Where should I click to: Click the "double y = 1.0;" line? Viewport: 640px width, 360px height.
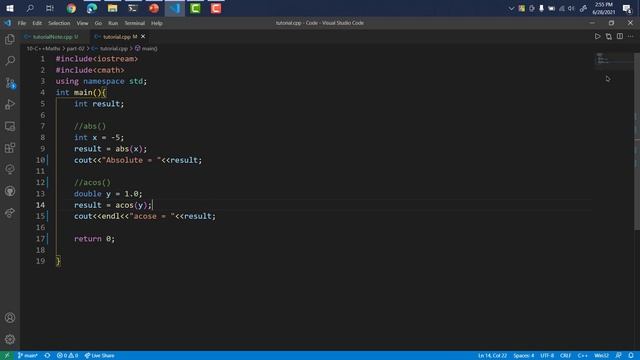tap(108, 194)
